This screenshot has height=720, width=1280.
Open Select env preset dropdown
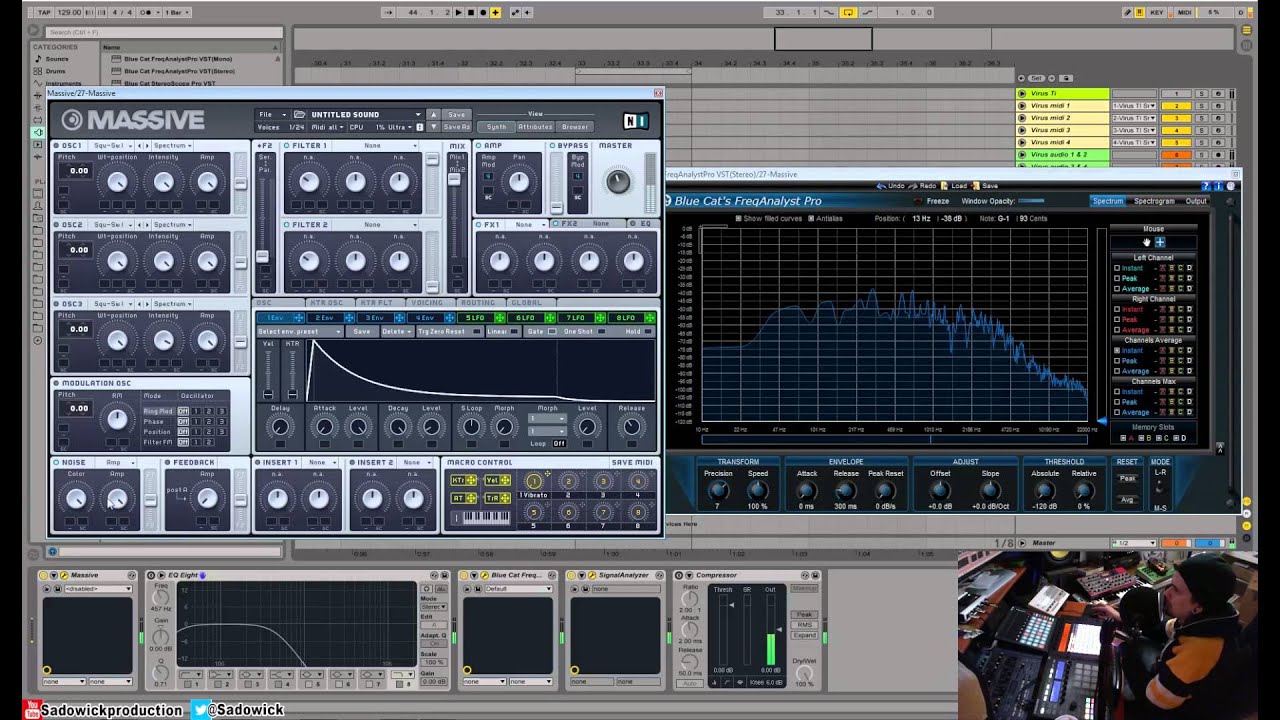click(x=299, y=331)
